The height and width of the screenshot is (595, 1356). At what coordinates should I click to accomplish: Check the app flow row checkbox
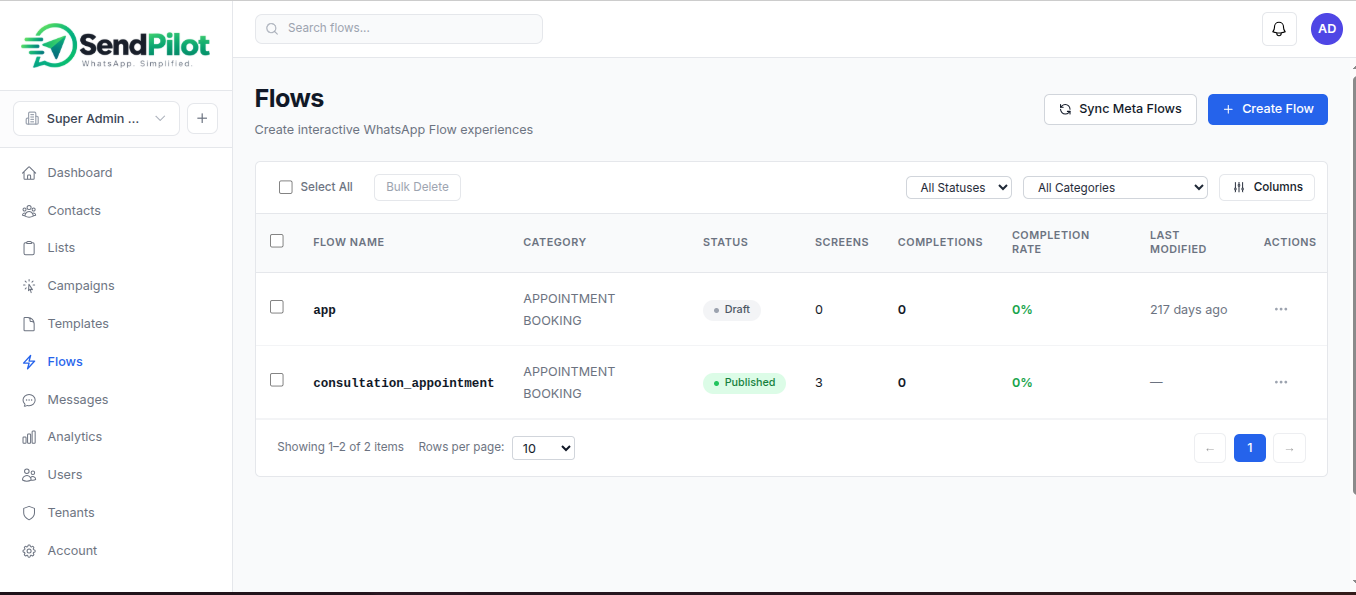[277, 307]
